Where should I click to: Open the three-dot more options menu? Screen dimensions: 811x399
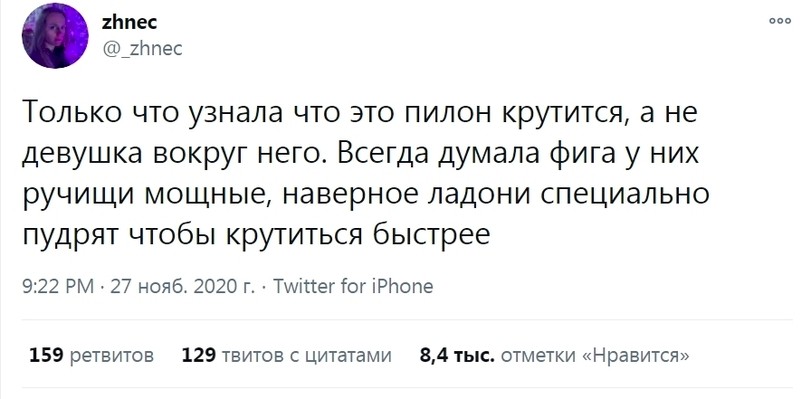779,21
